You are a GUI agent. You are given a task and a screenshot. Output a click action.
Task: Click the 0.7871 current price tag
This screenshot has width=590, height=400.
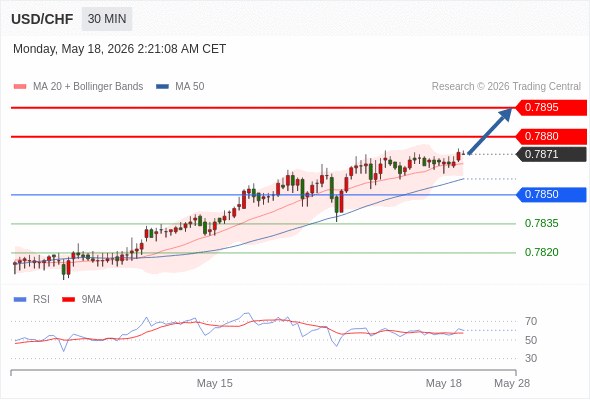[x=551, y=154]
